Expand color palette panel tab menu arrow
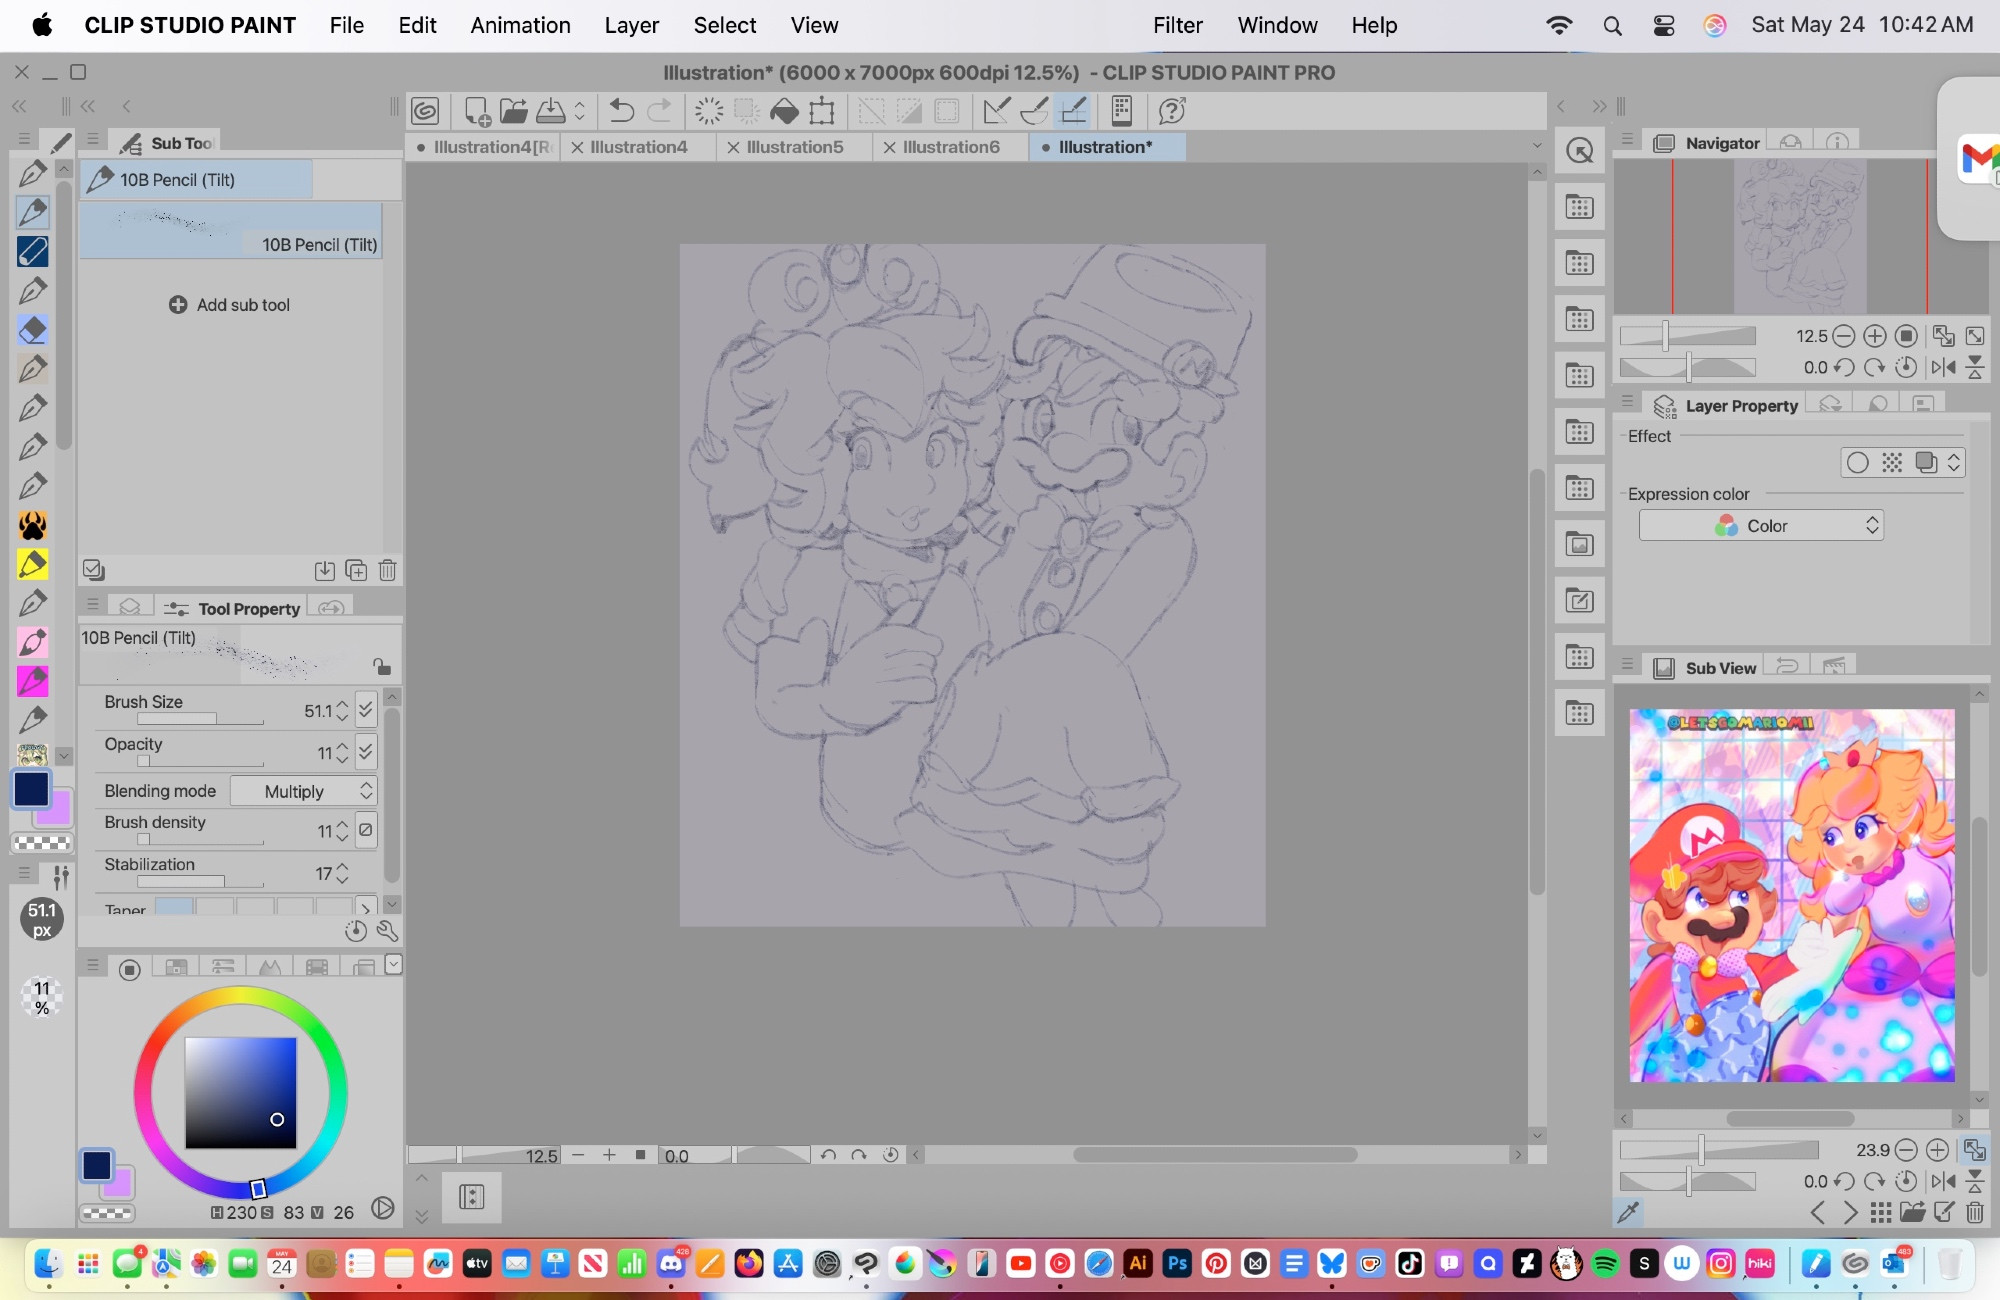Viewport: 2000px width, 1300px height. point(393,964)
